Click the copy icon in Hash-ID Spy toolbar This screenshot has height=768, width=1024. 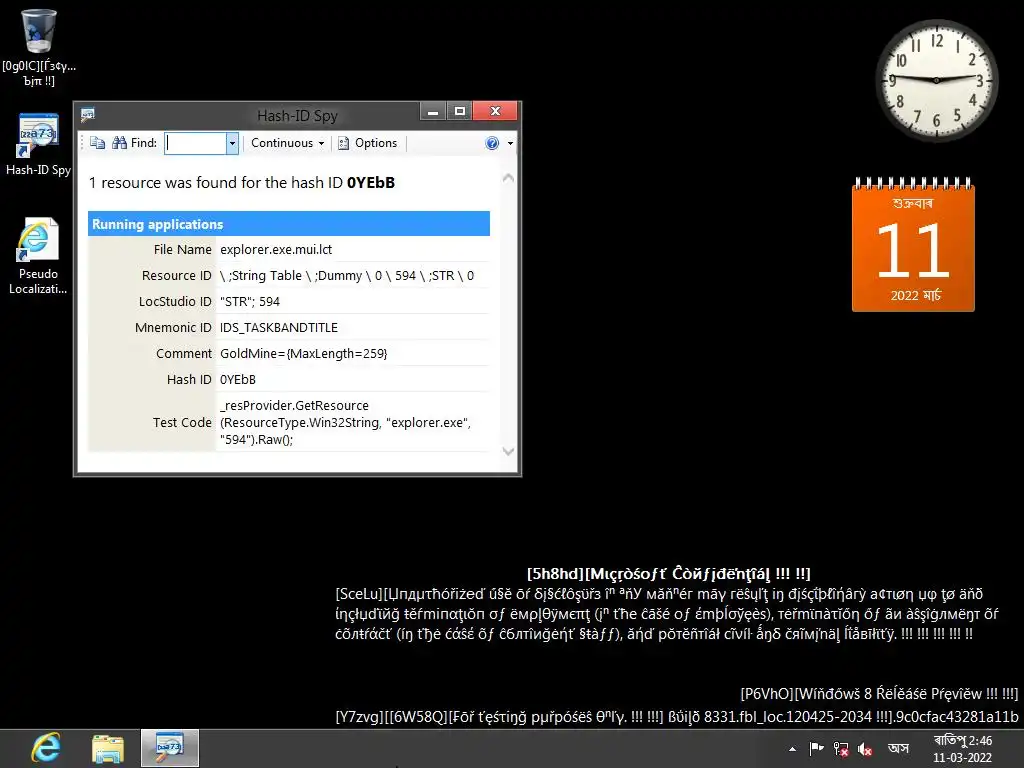pos(97,143)
